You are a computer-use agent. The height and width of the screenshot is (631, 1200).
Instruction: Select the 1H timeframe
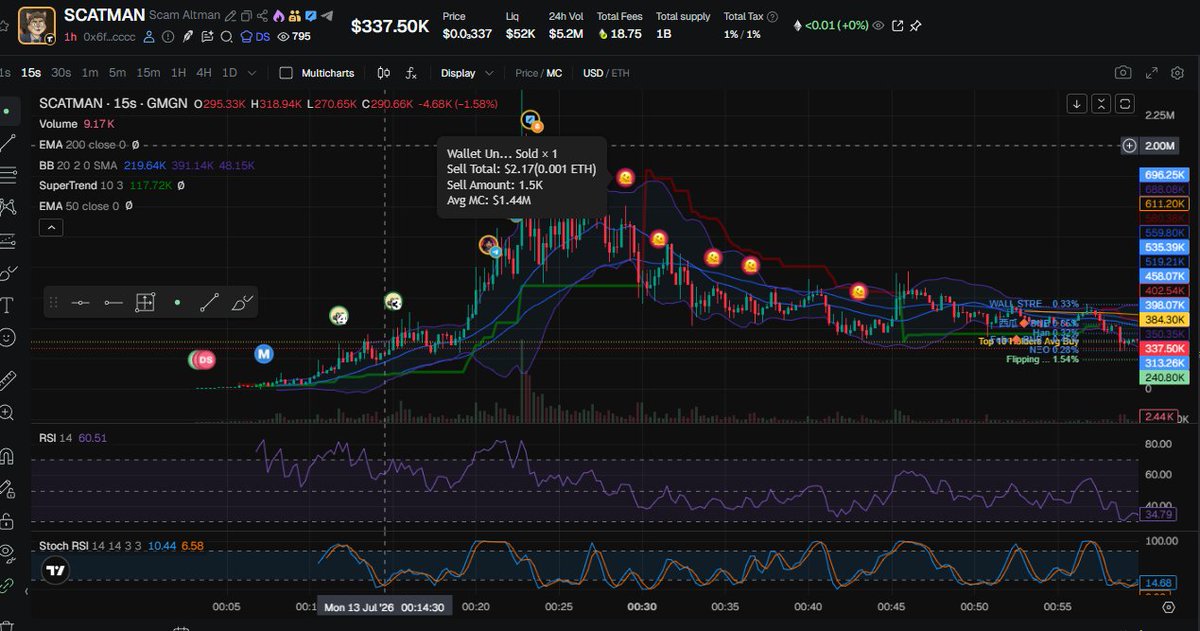[178, 73]
